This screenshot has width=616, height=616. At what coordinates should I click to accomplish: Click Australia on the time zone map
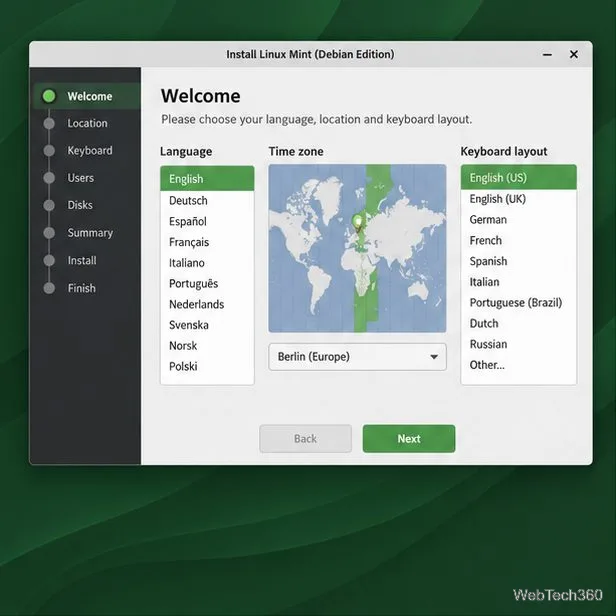pyautogui.click(x=418, y=291)
